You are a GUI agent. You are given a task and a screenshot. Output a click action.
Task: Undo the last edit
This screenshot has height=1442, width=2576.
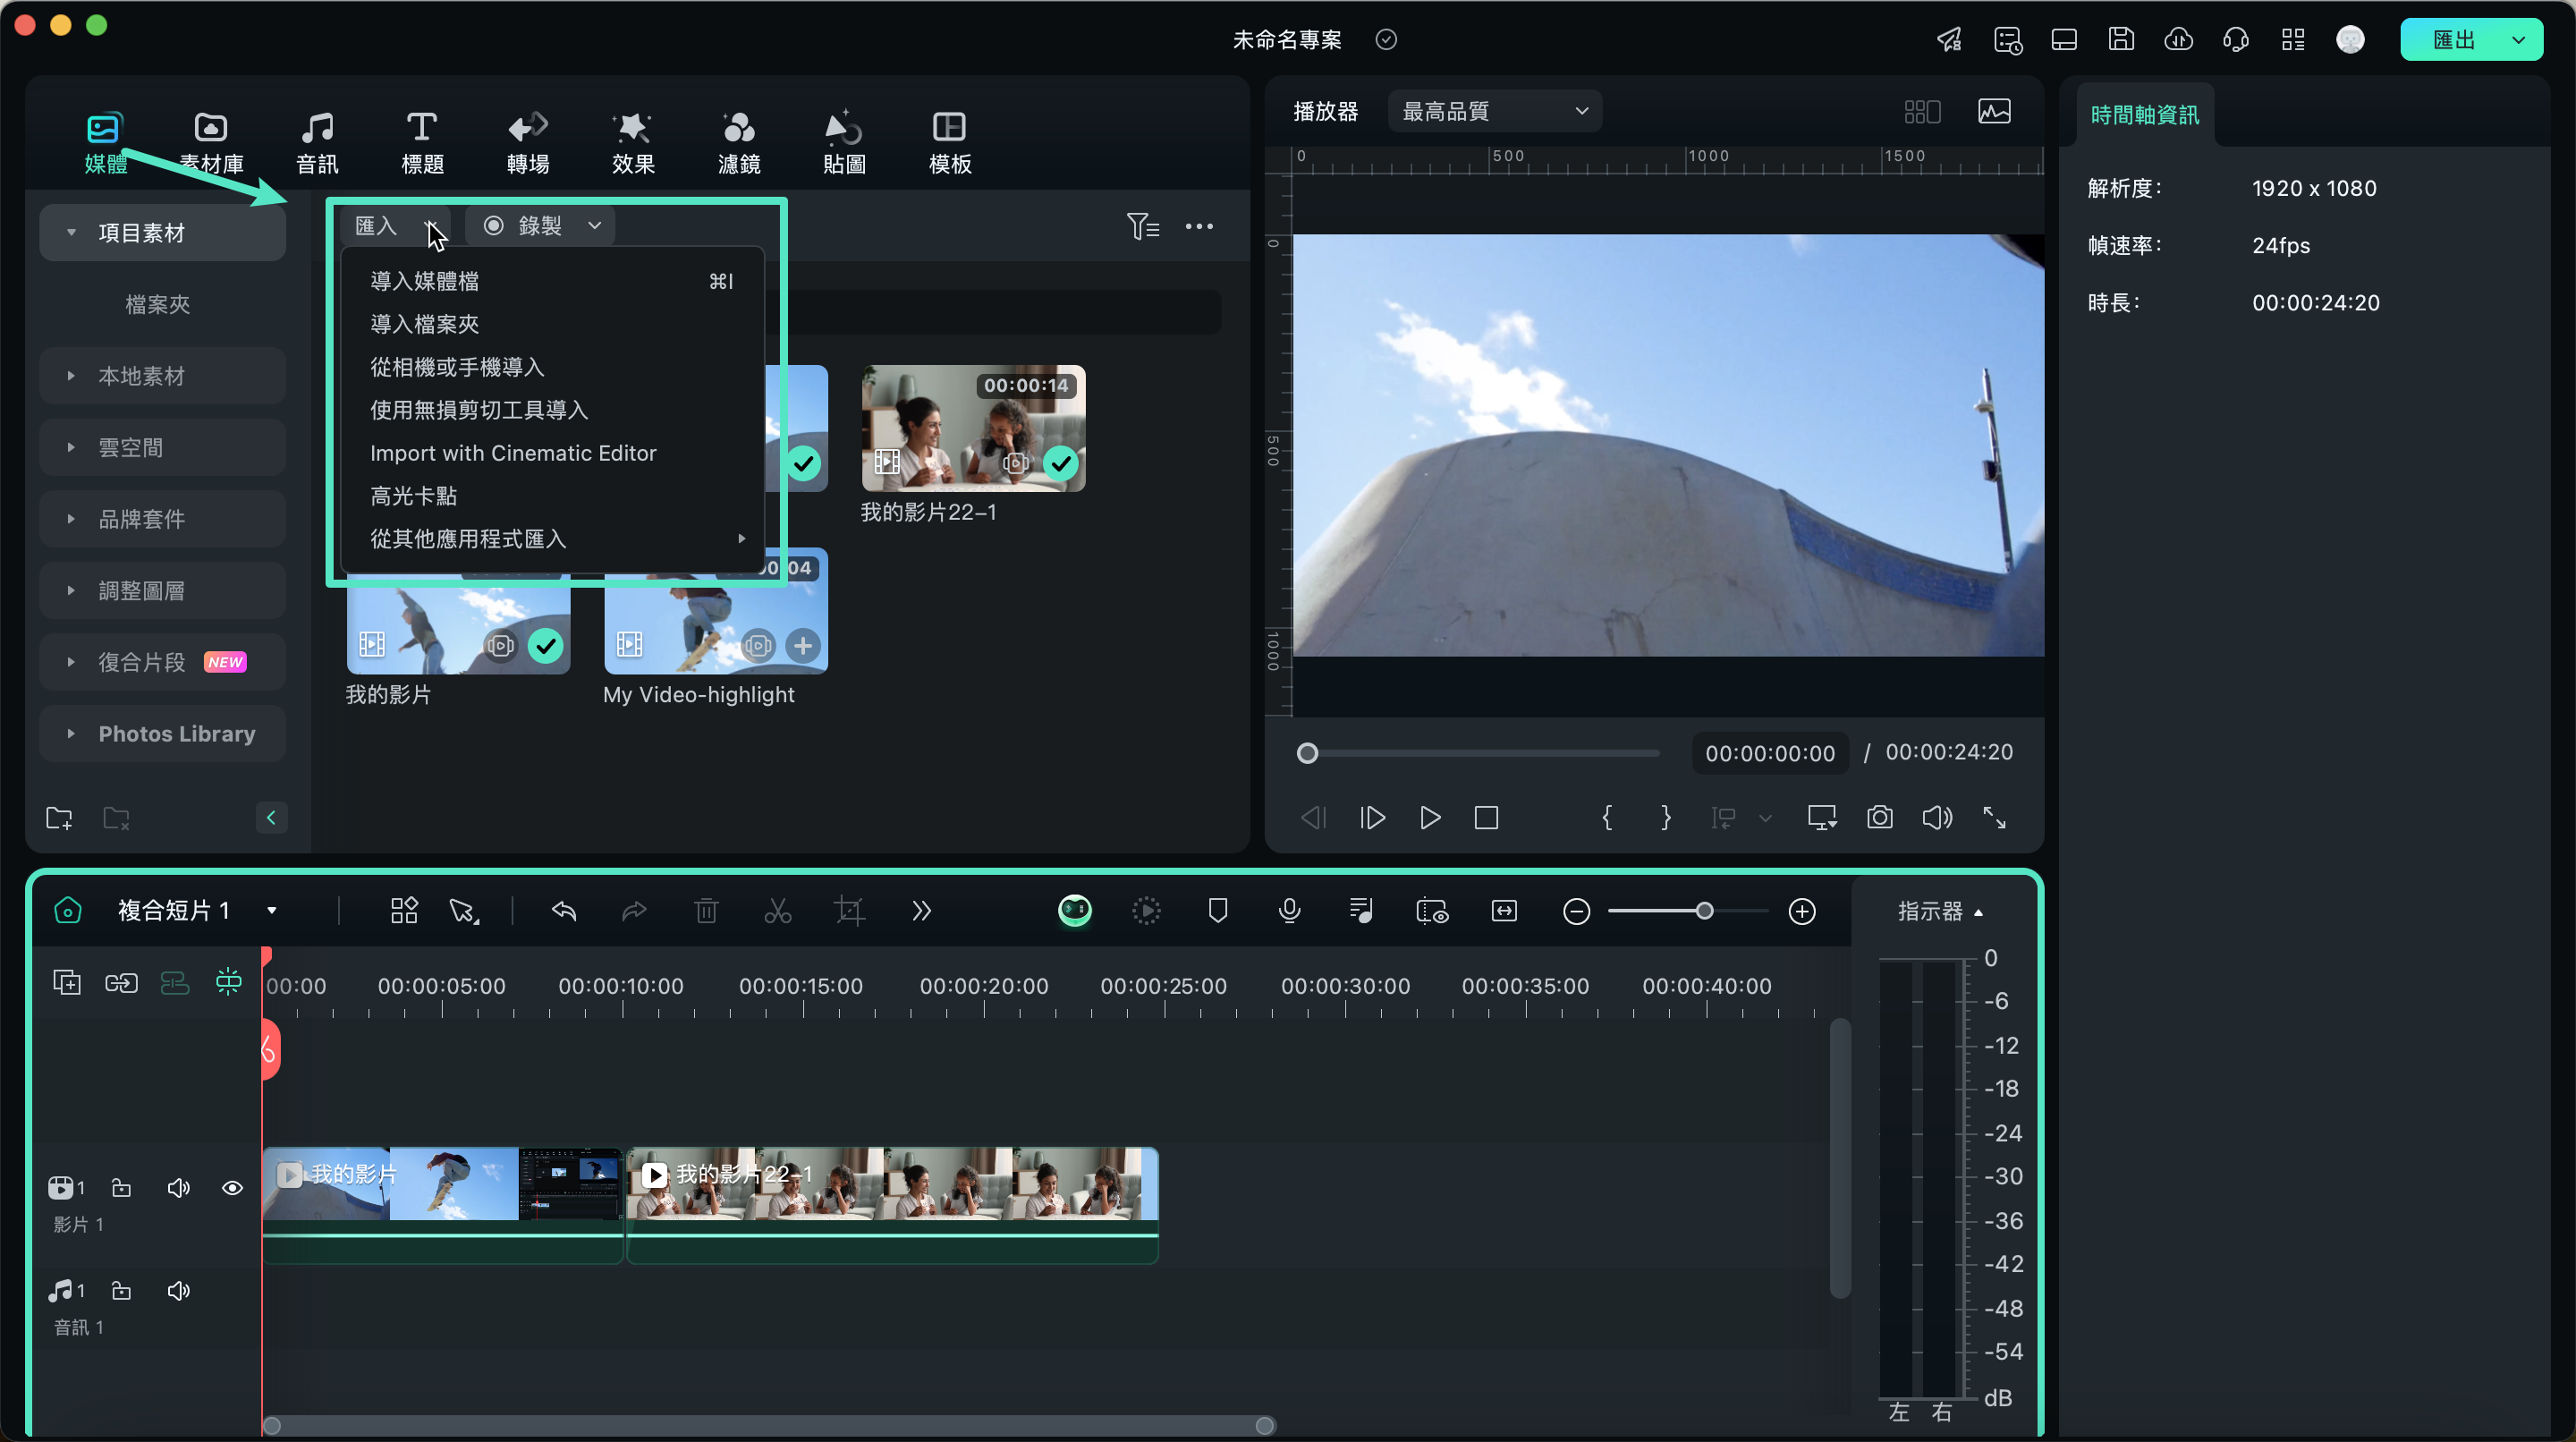564,911
